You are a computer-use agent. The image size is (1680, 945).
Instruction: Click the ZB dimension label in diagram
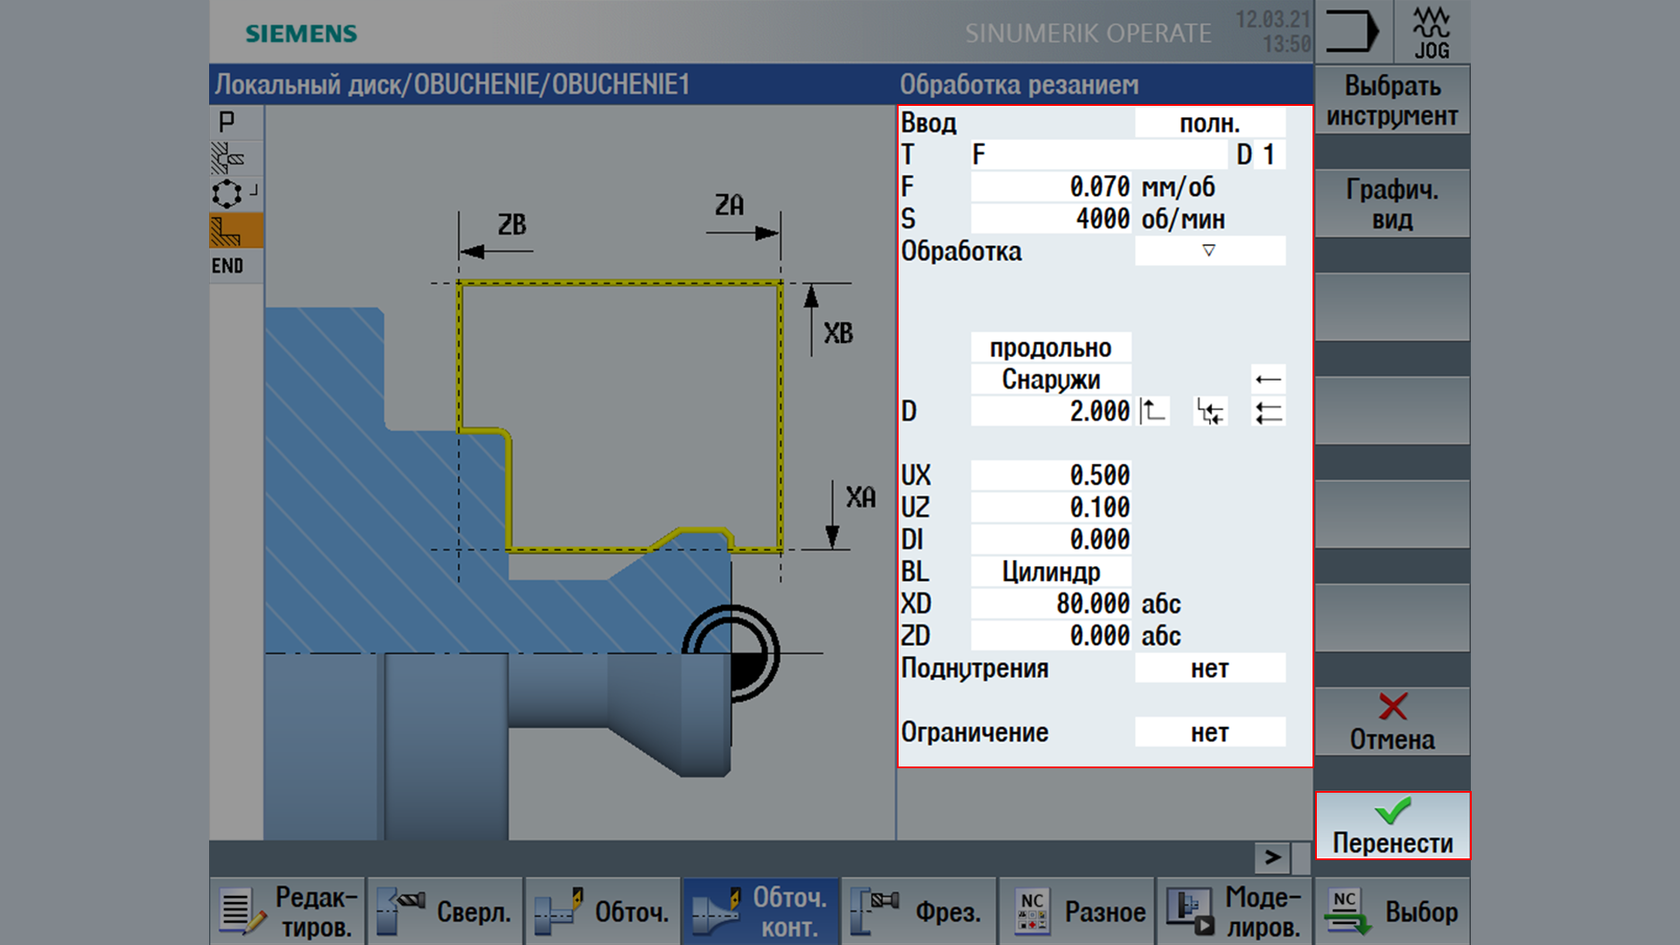[x=512, y=225]
